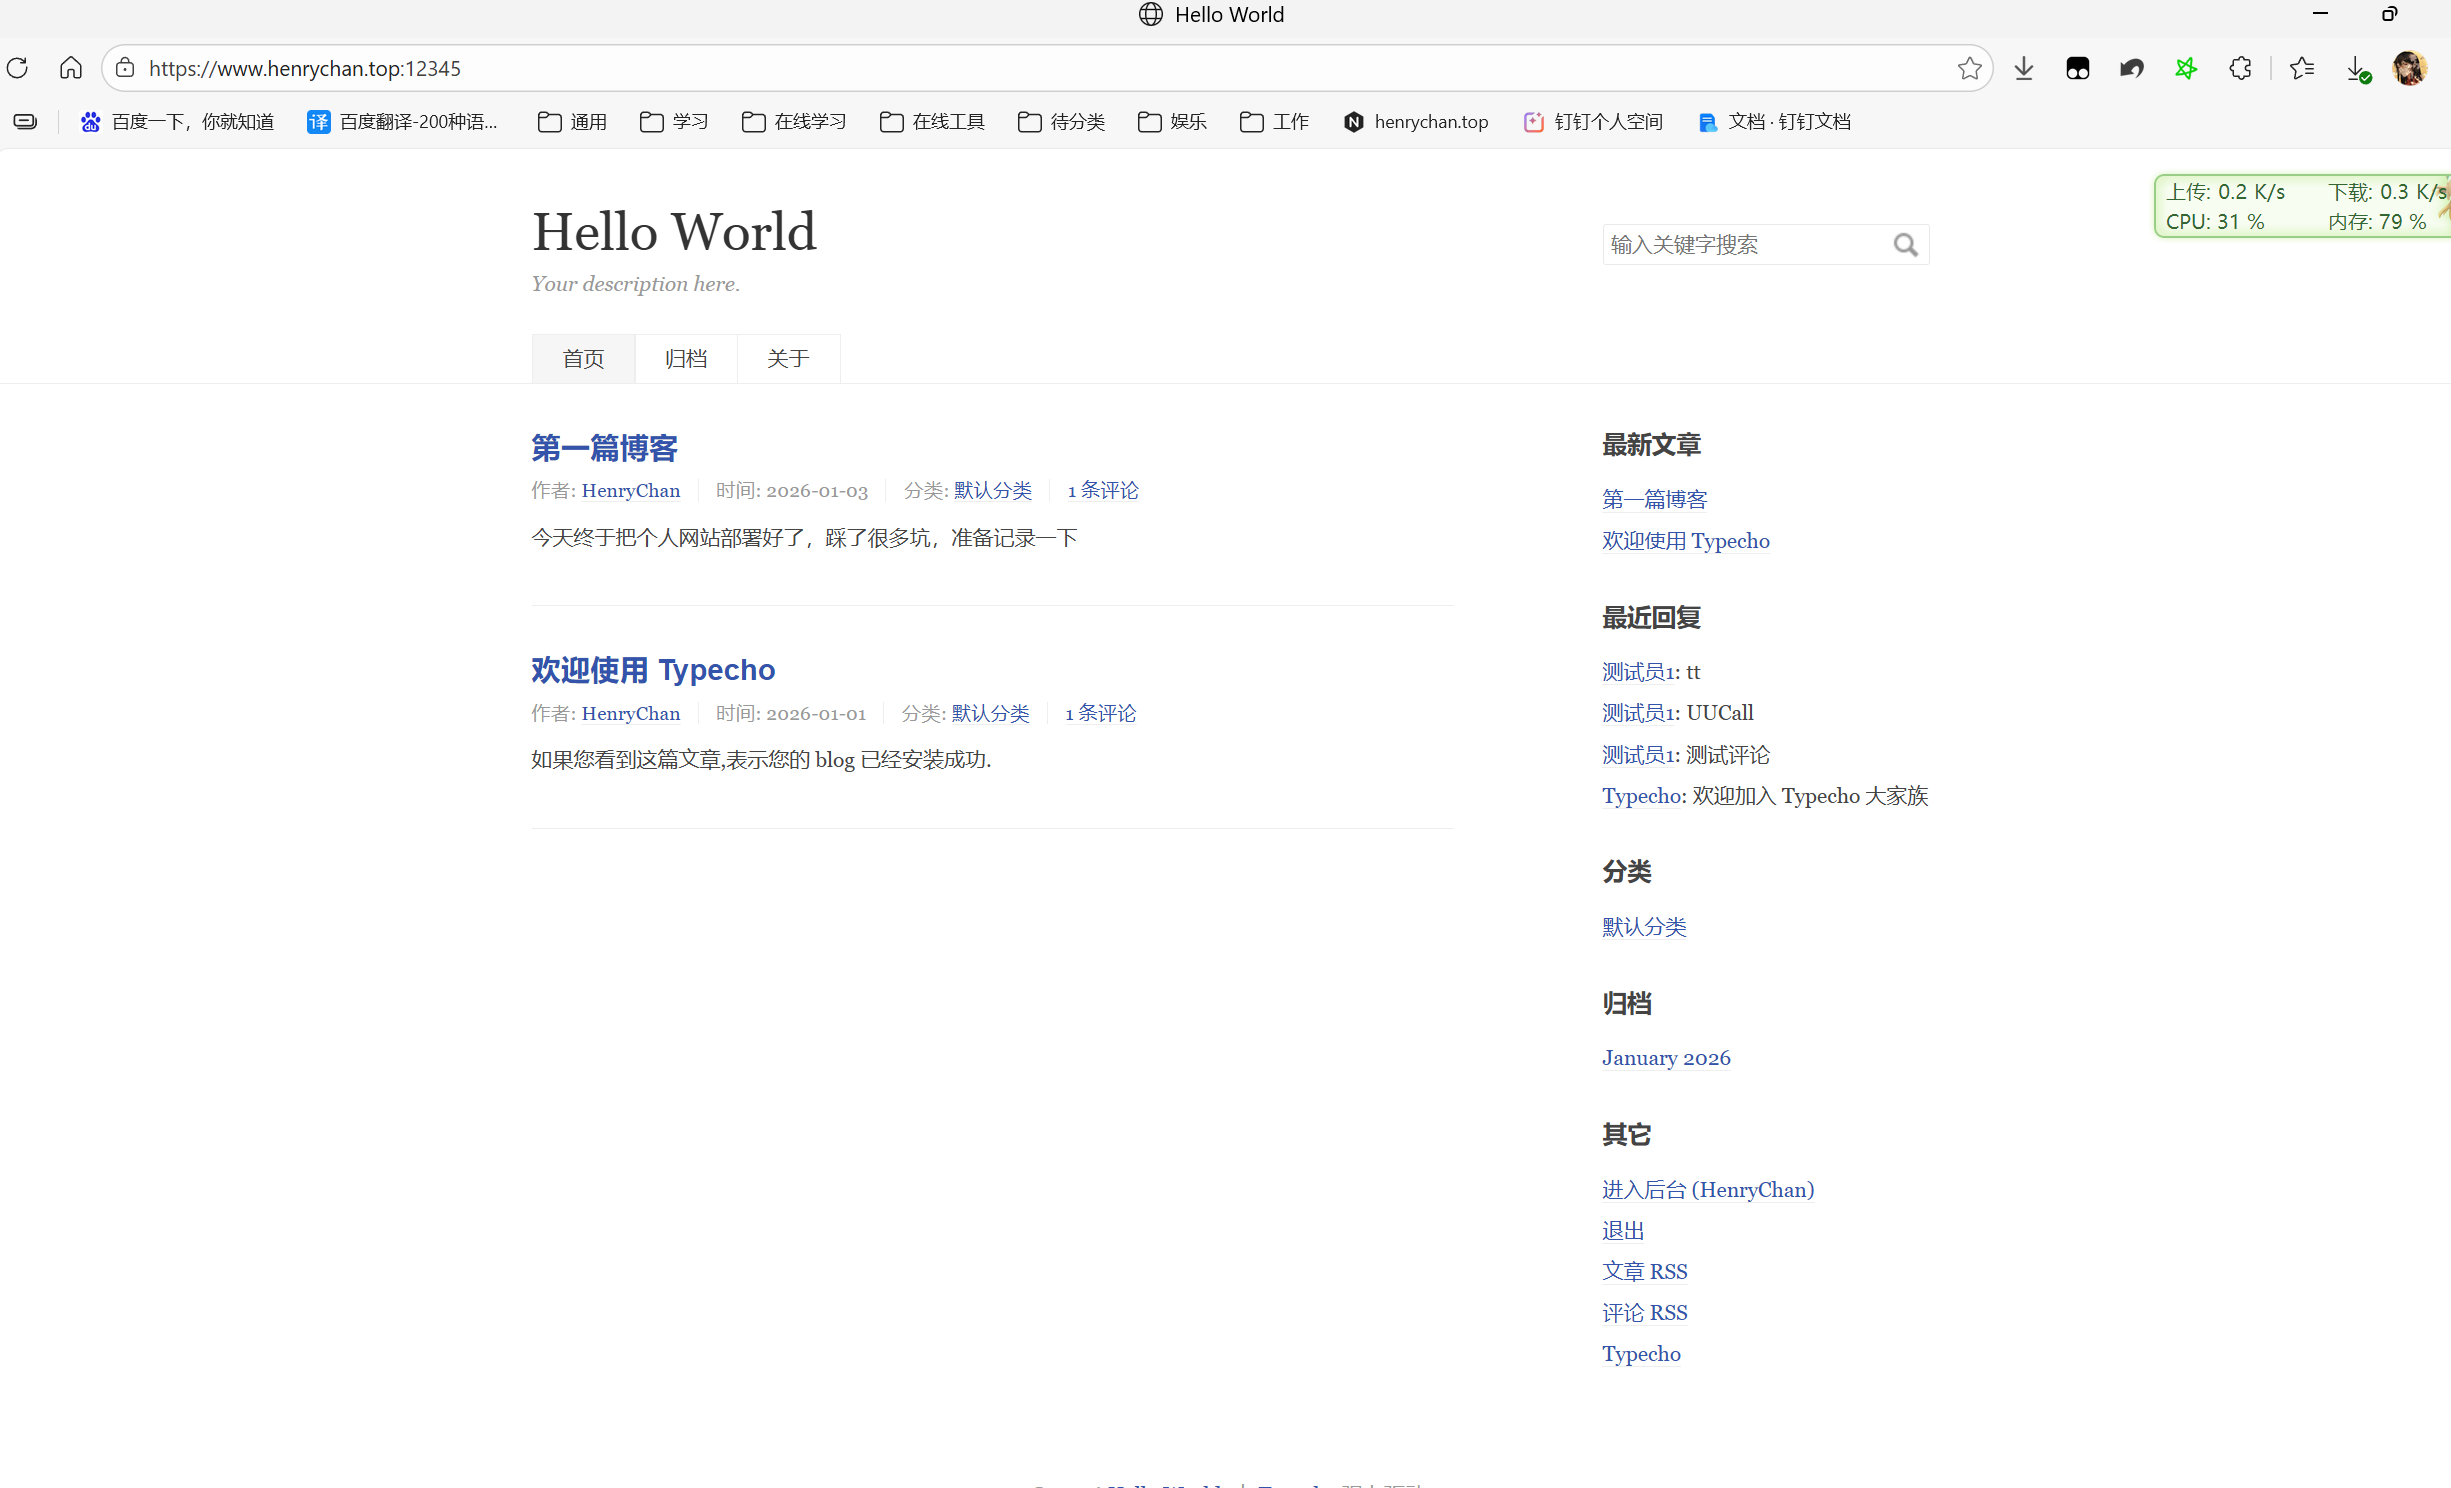The image size is (2451, 1488).
Task: Open the henrychan.top bookmark
Action: (x=1416, y=122)
